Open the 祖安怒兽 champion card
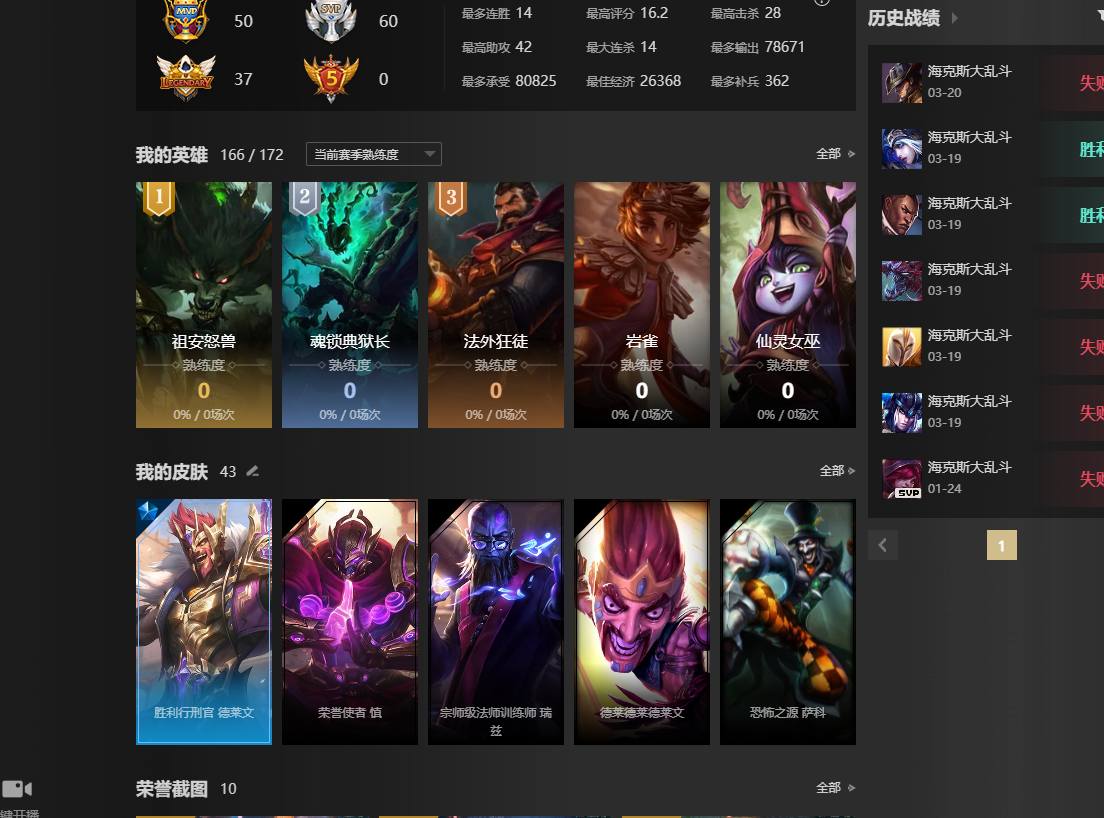1104x818 pixels. click(203, 305)
